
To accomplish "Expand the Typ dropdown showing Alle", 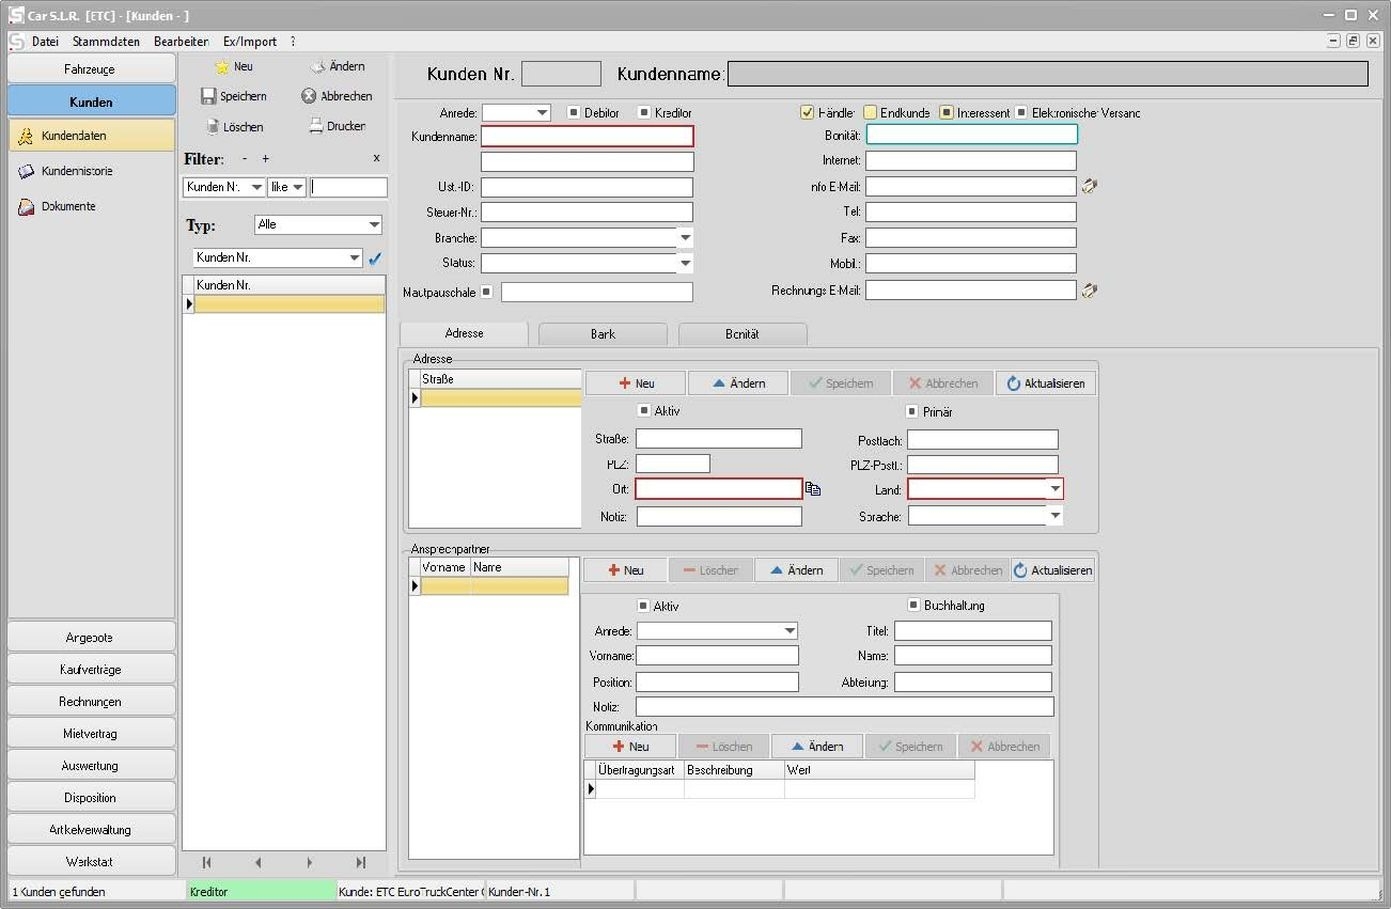I will tap(373, 225).
